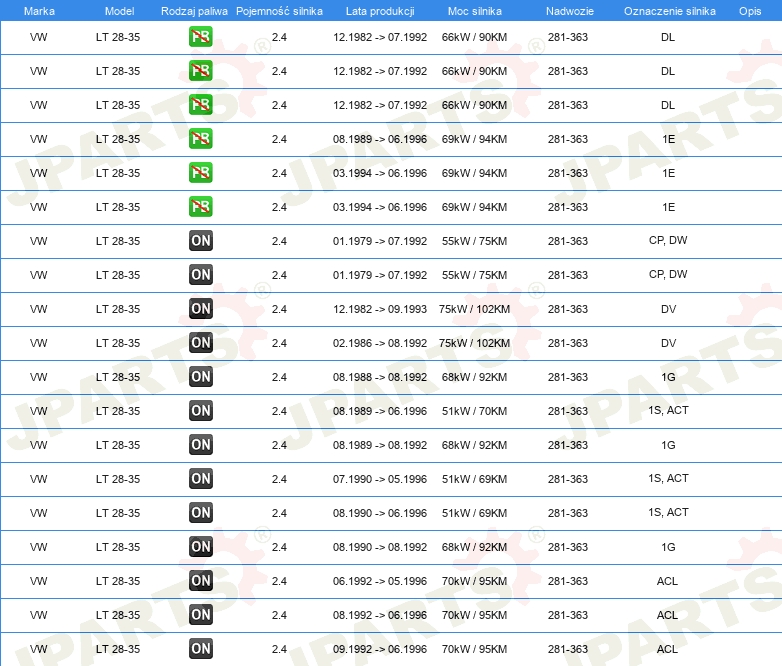Image resolution: width=782 pixels, height=666 pixels.
Task: Click the ON diesel icon in the 08.1990 -> 06.1996 row
Action: coord(200,512)
